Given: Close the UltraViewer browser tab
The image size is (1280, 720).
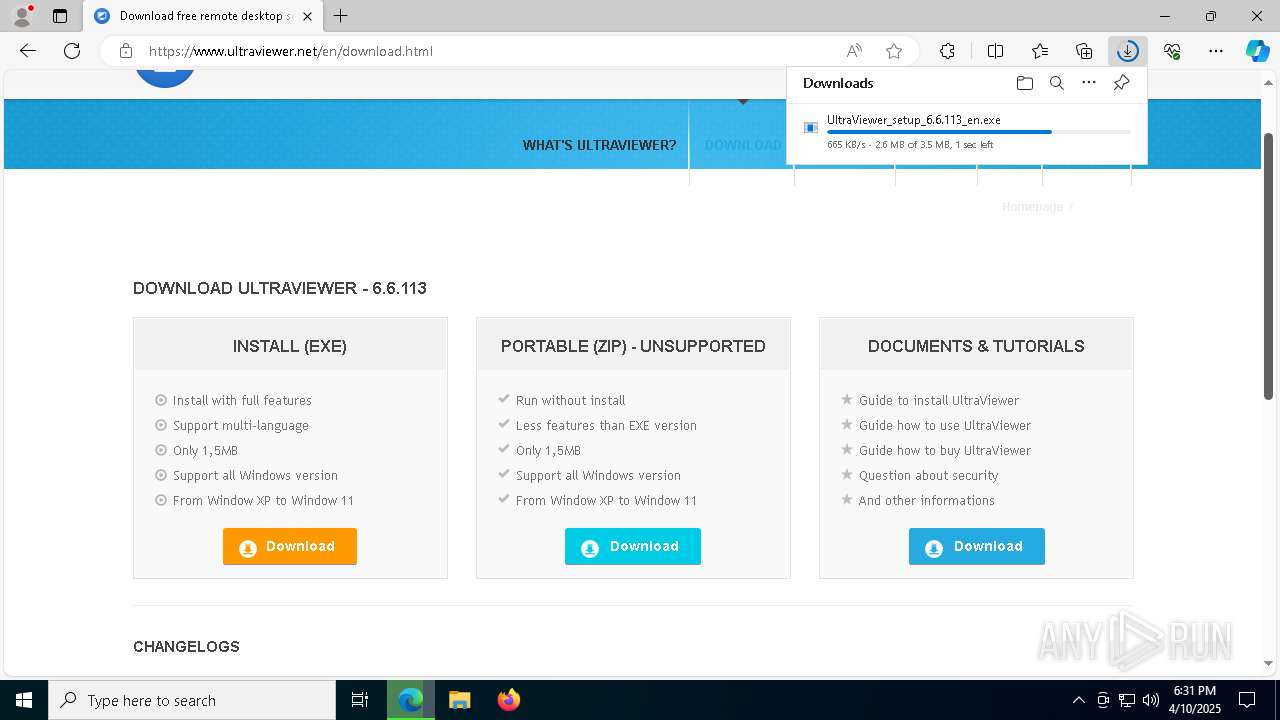Looking at the screenshot, I should [x=308, y=16].
